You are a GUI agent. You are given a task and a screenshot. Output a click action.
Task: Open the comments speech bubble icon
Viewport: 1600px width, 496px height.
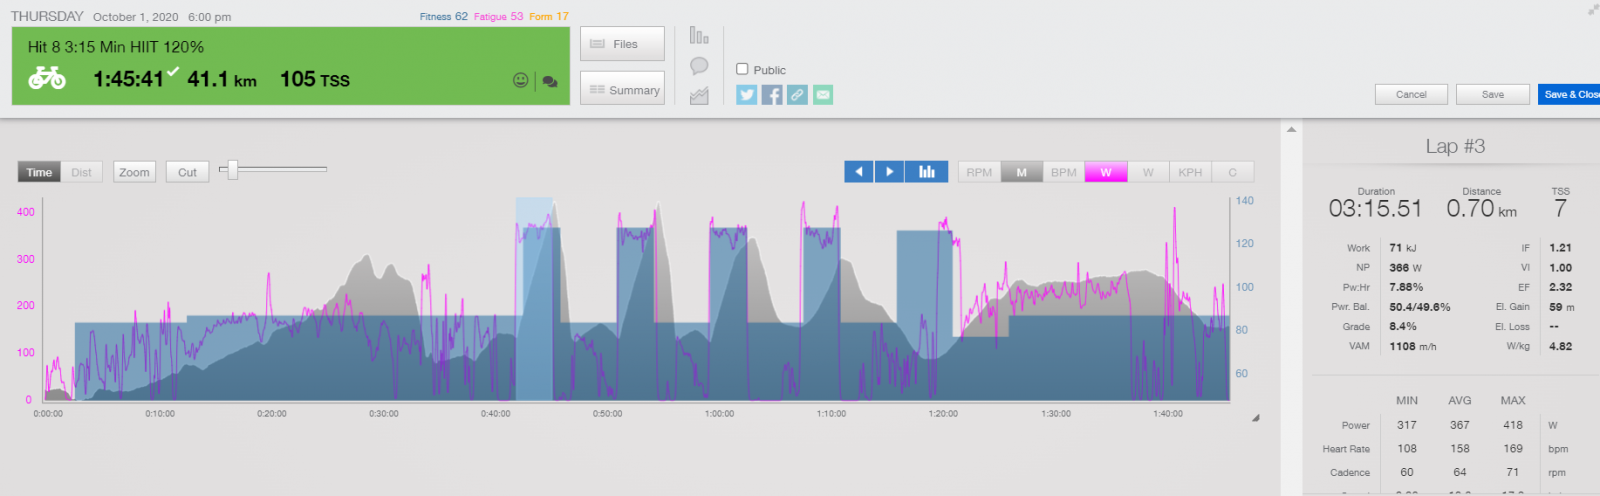tap(699, 66)
